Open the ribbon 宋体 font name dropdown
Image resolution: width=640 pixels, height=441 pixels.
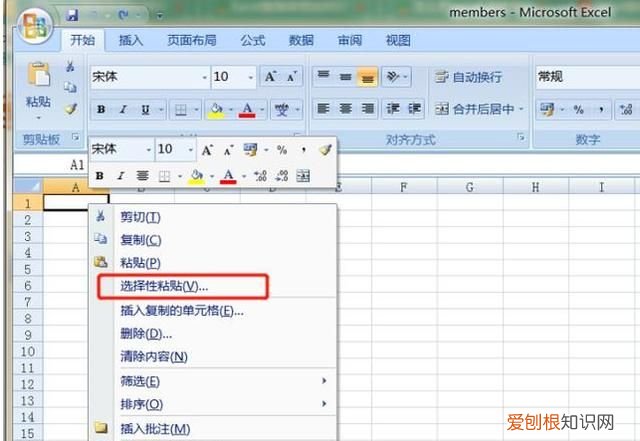point(204,77)
